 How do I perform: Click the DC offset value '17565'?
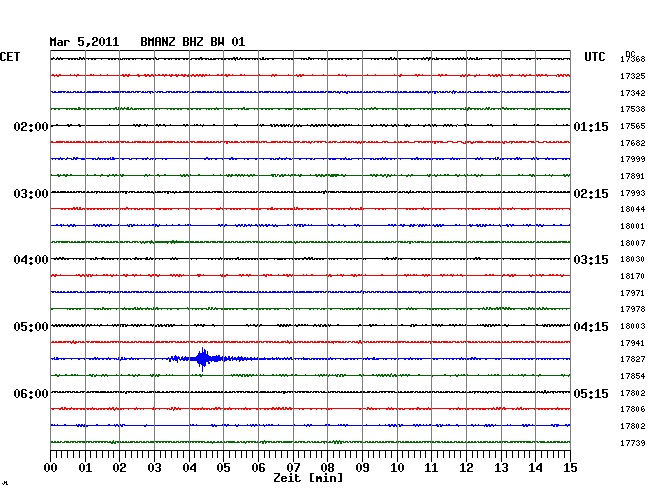coord(633,126)
